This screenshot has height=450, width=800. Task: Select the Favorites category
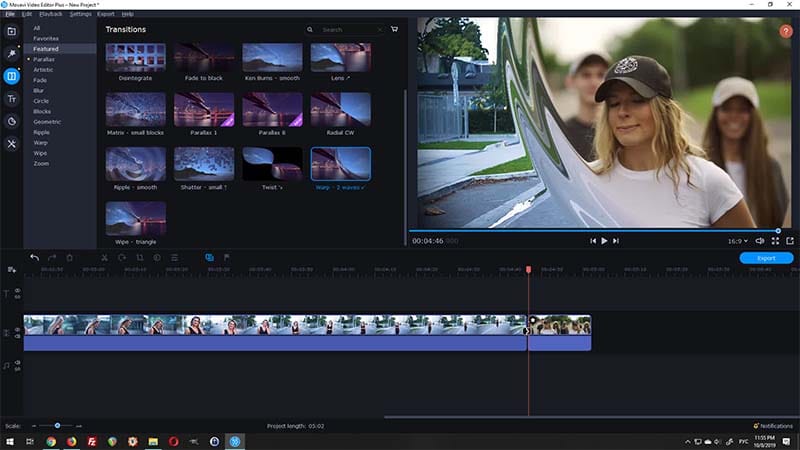[46, 38]
